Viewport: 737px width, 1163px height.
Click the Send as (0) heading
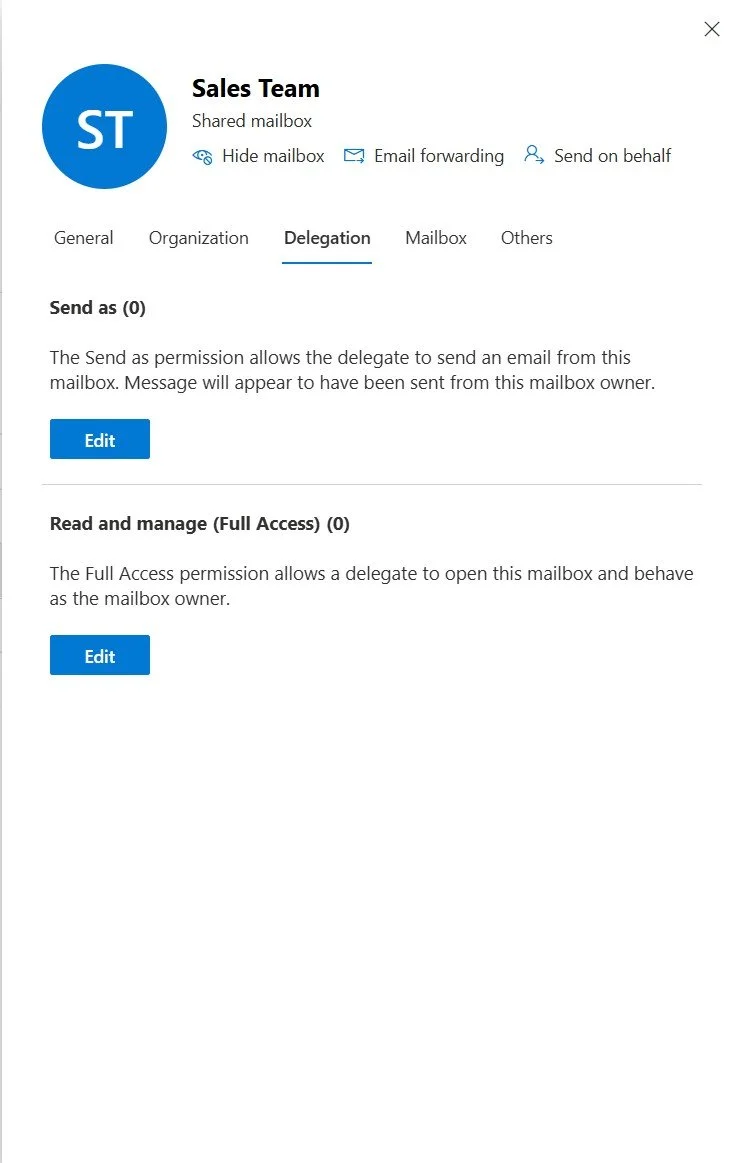98,308
